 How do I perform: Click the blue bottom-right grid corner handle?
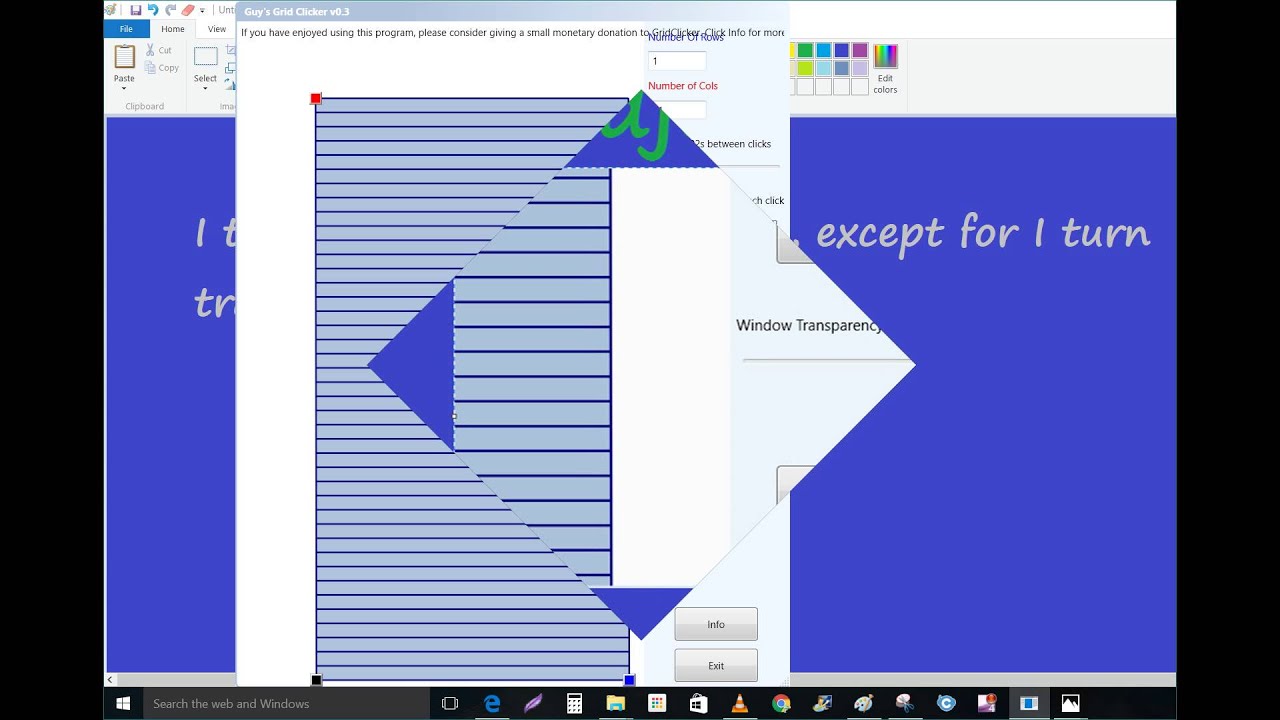pos(629,680)
